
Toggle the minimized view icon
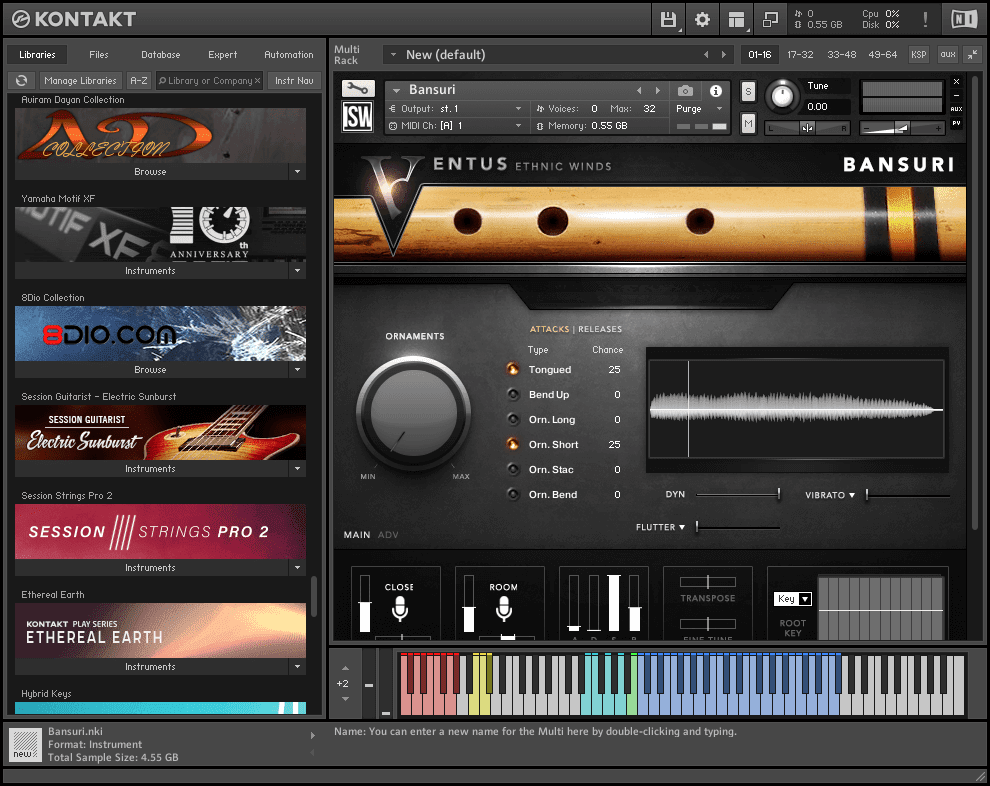click(x=770, y=20)
